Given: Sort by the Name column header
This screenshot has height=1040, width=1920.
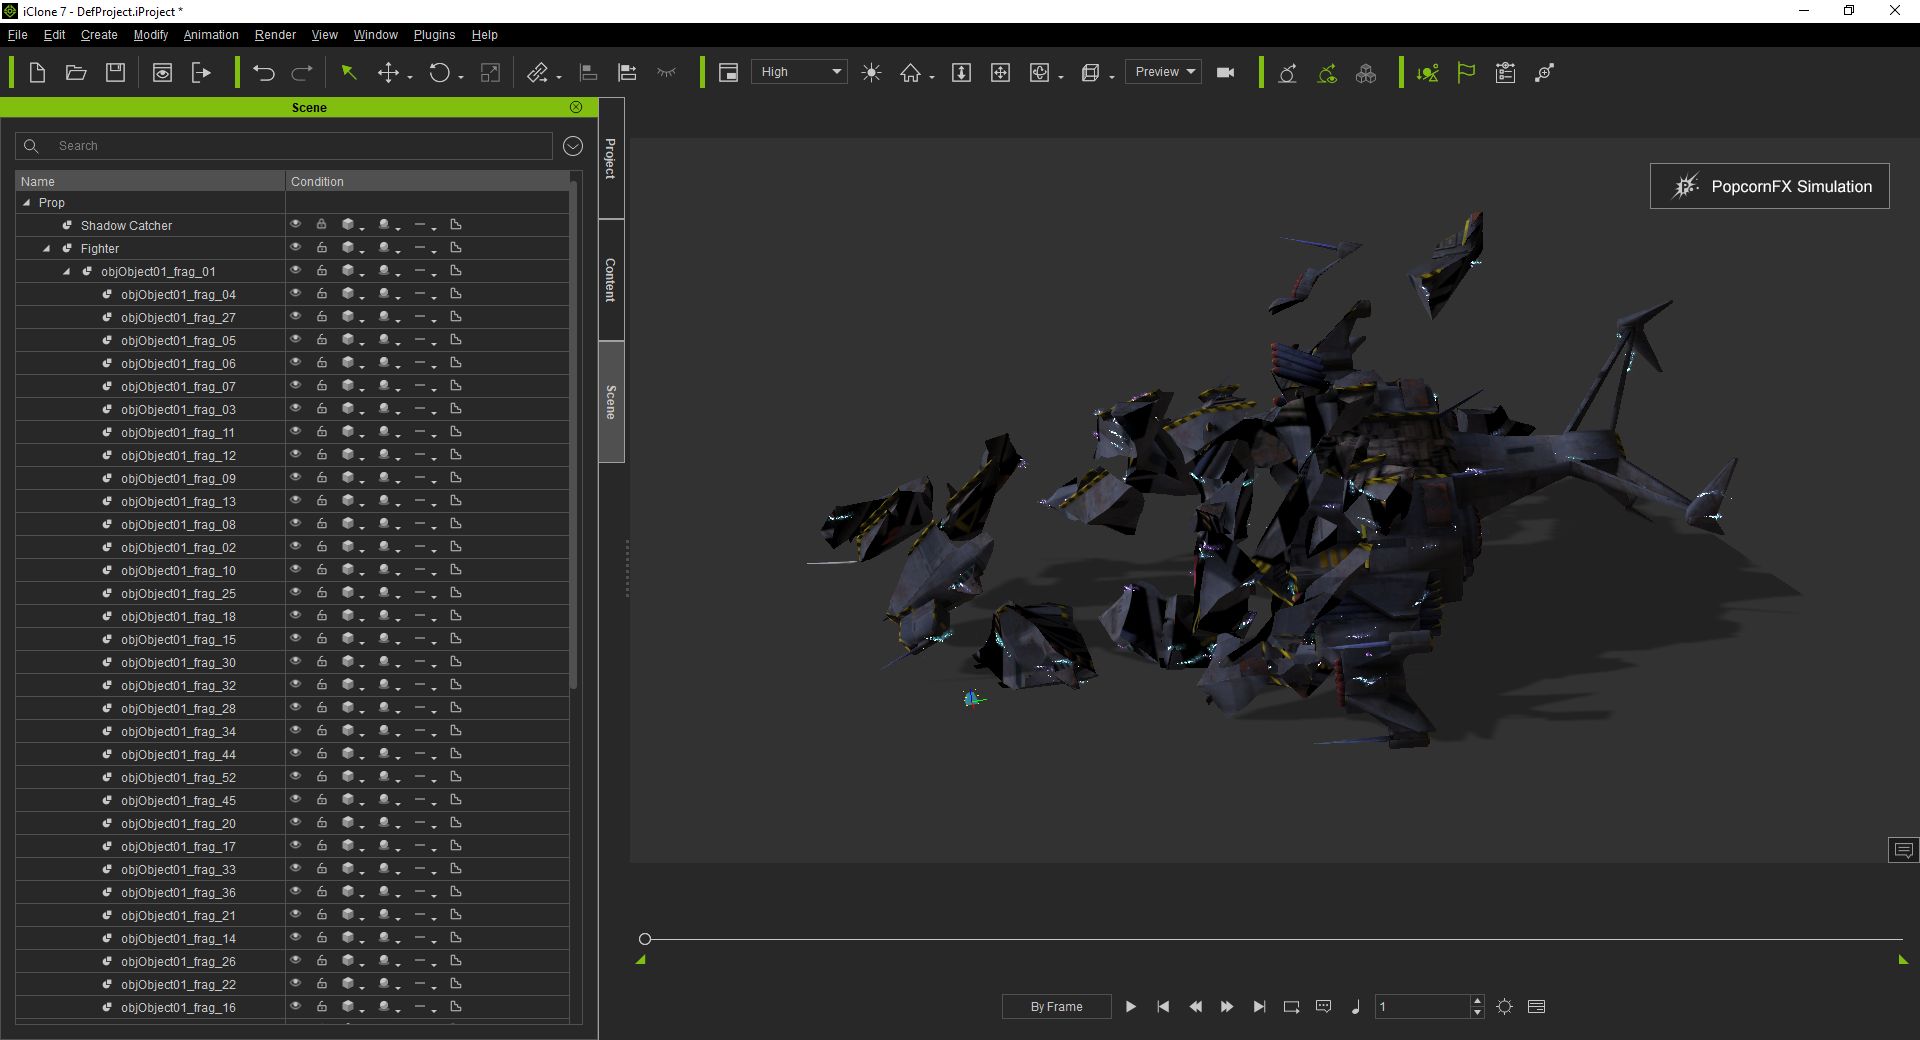Looking at the screenshot, I should point(150,181).
